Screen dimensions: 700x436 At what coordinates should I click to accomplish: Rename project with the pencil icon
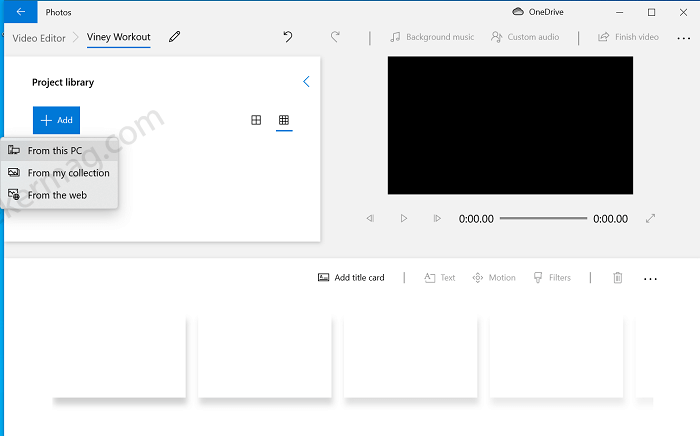pos(175,37)
